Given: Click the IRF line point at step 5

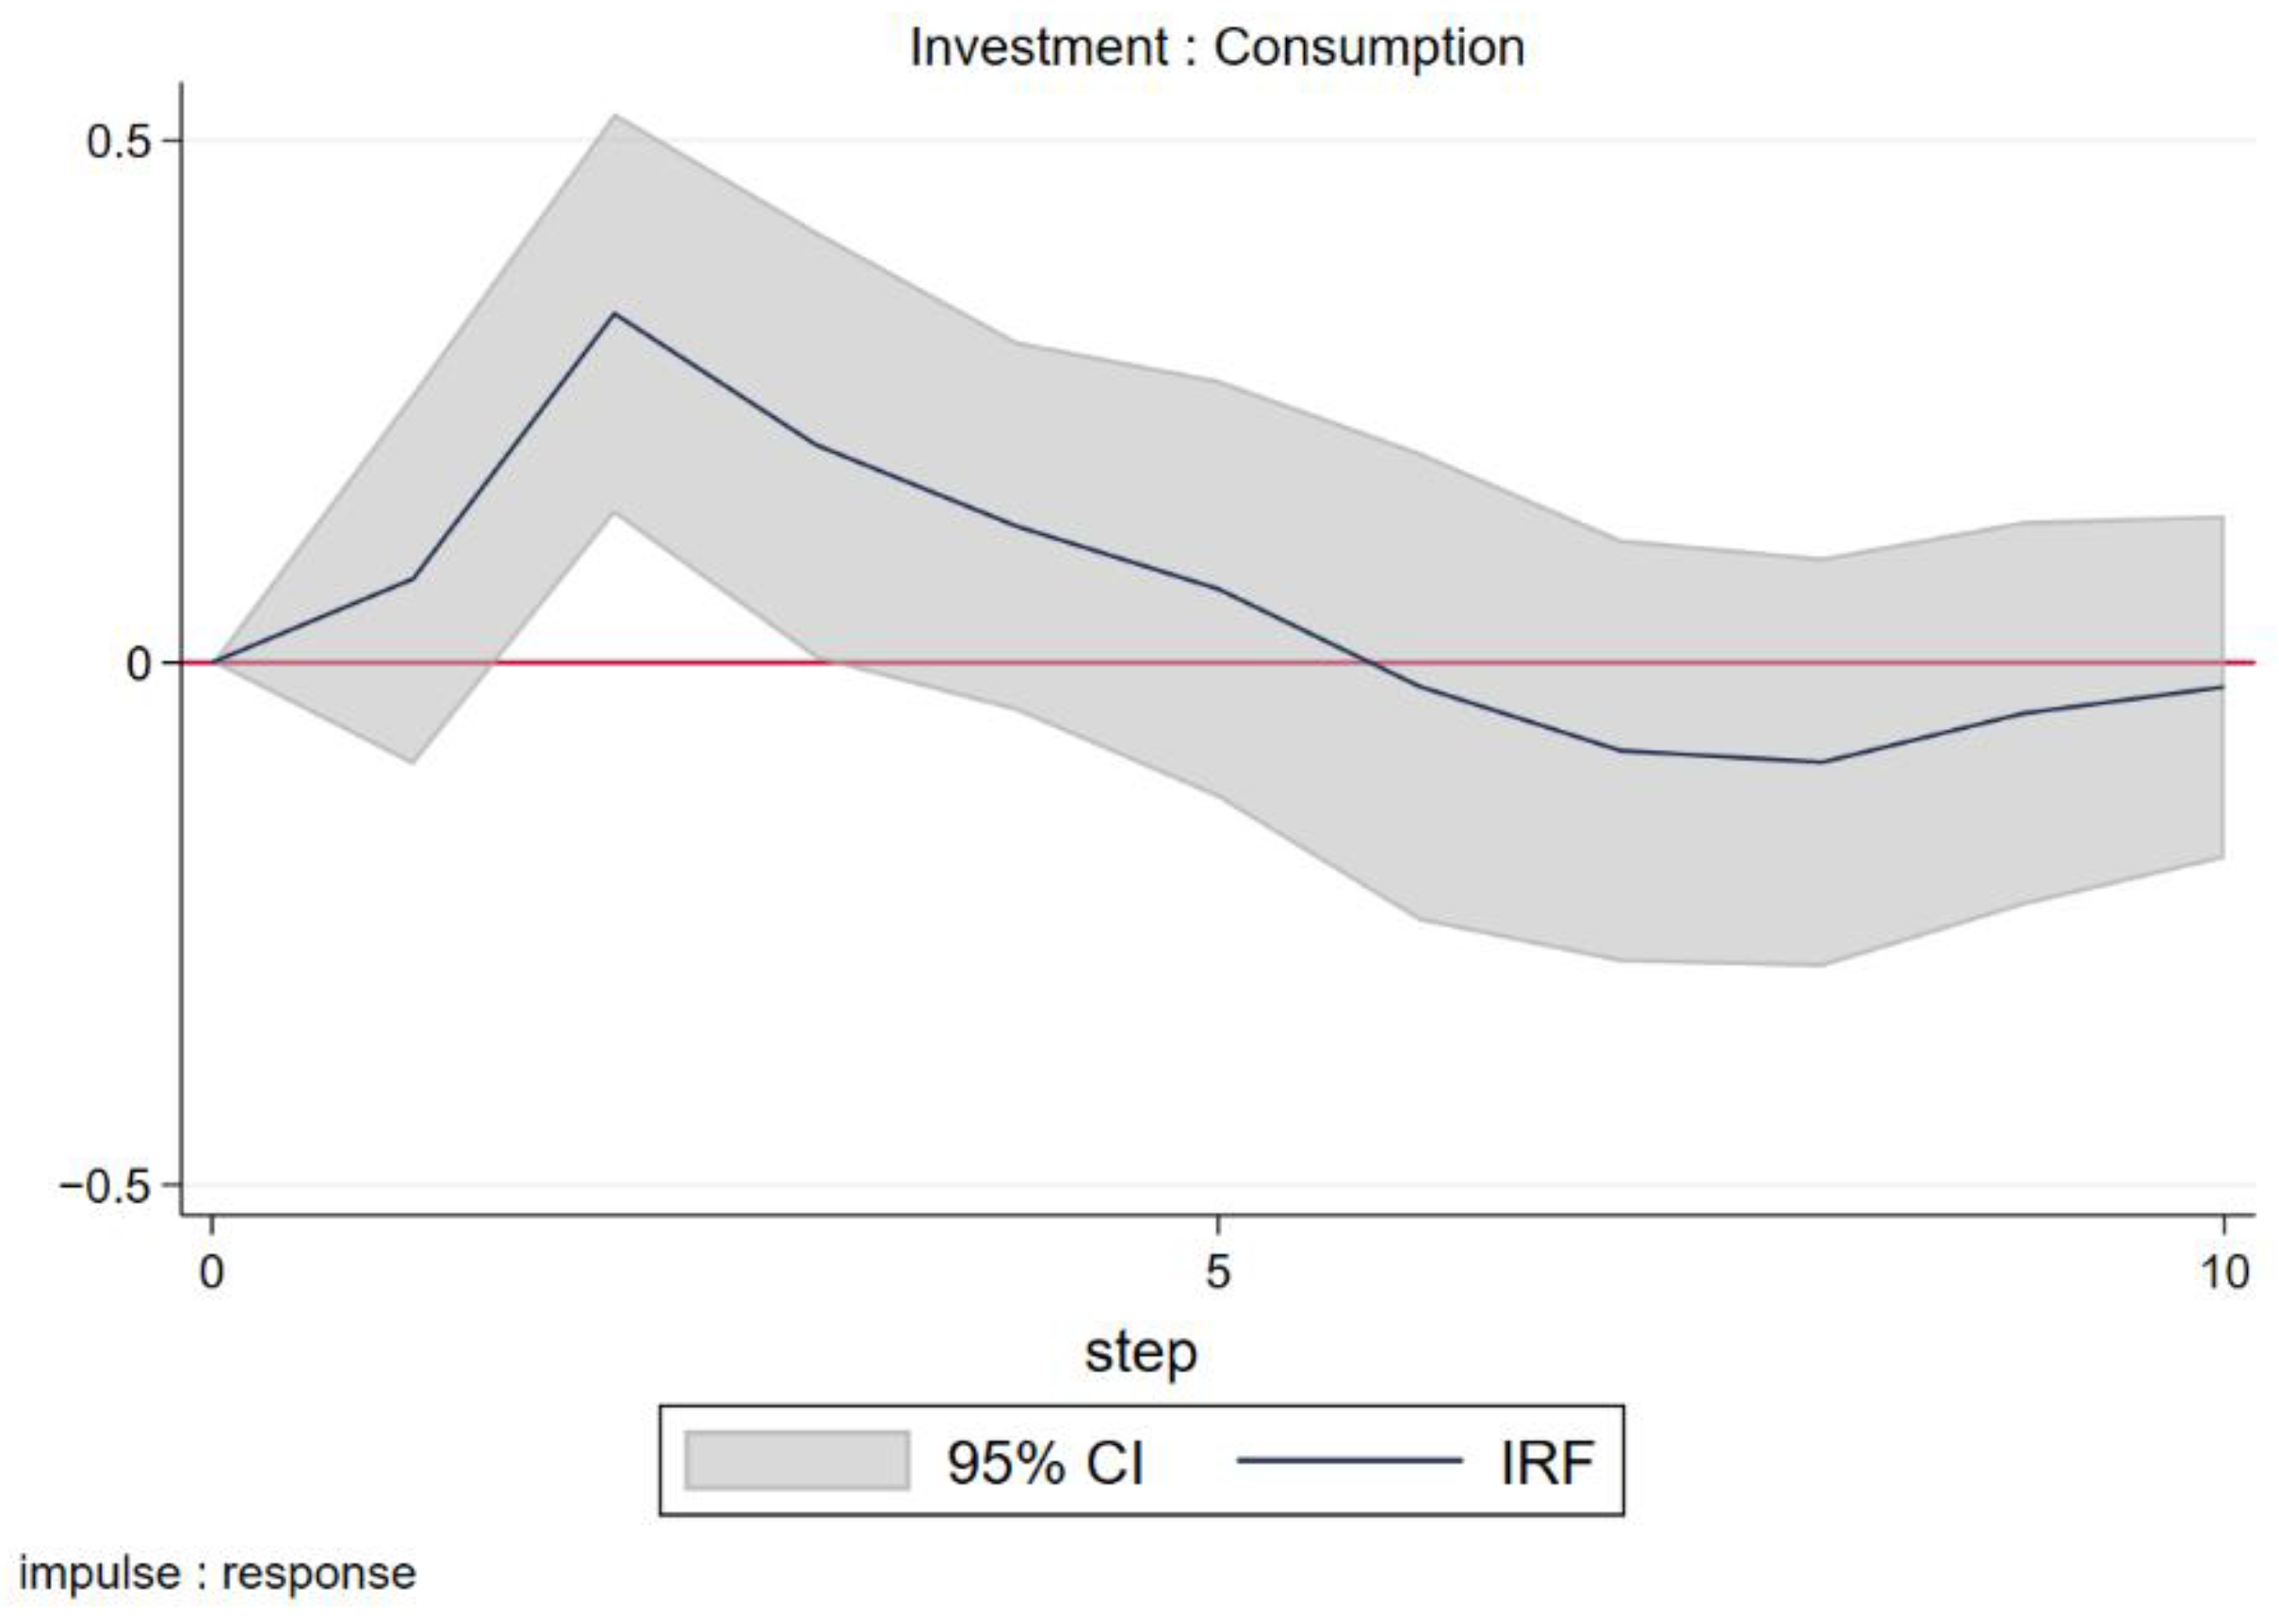Looking at the screenshot, I should (x=1217, y=588).
